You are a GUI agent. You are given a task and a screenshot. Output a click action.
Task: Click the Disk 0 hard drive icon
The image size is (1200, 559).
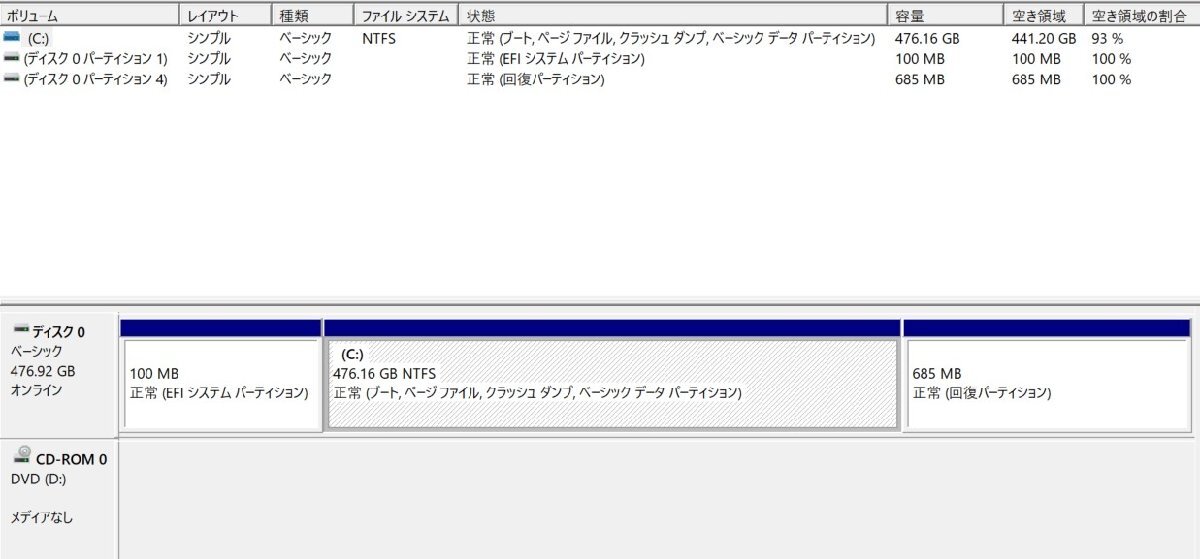20,330
